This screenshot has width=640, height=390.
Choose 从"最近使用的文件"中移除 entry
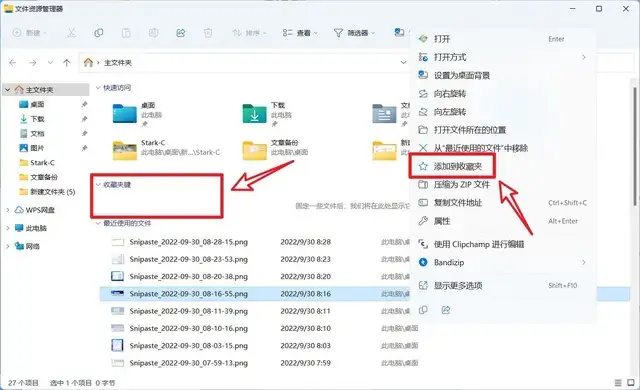pos(502,148)
